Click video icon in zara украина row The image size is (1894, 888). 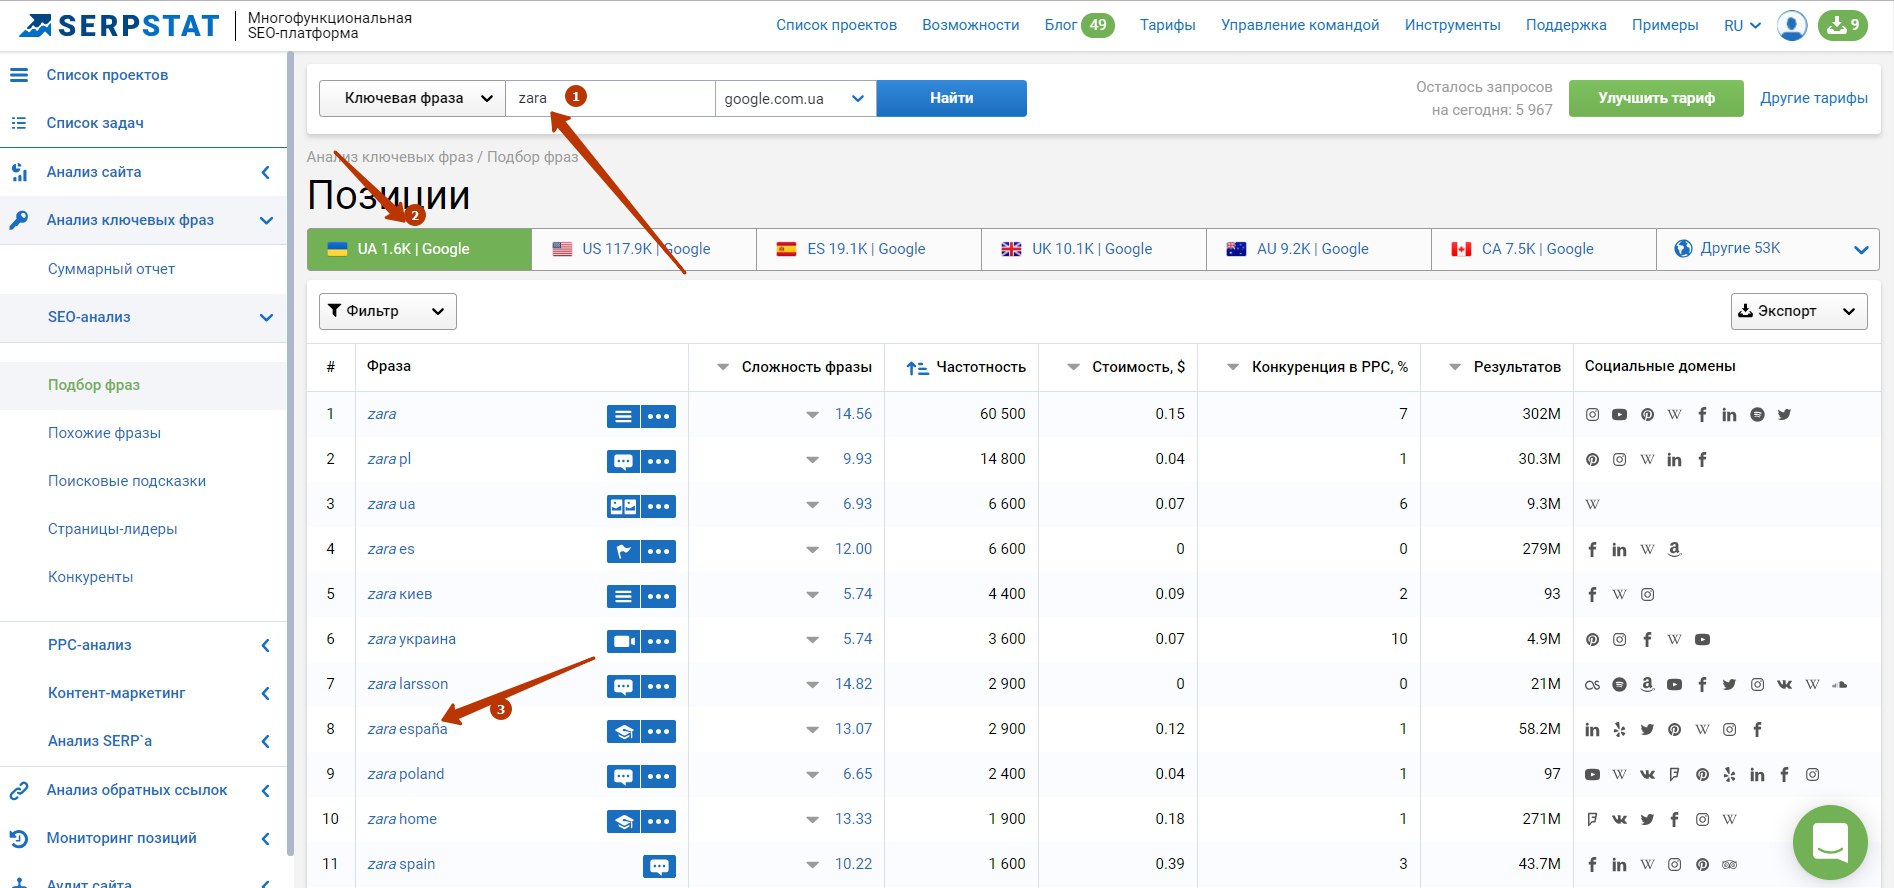pos(623,641)
